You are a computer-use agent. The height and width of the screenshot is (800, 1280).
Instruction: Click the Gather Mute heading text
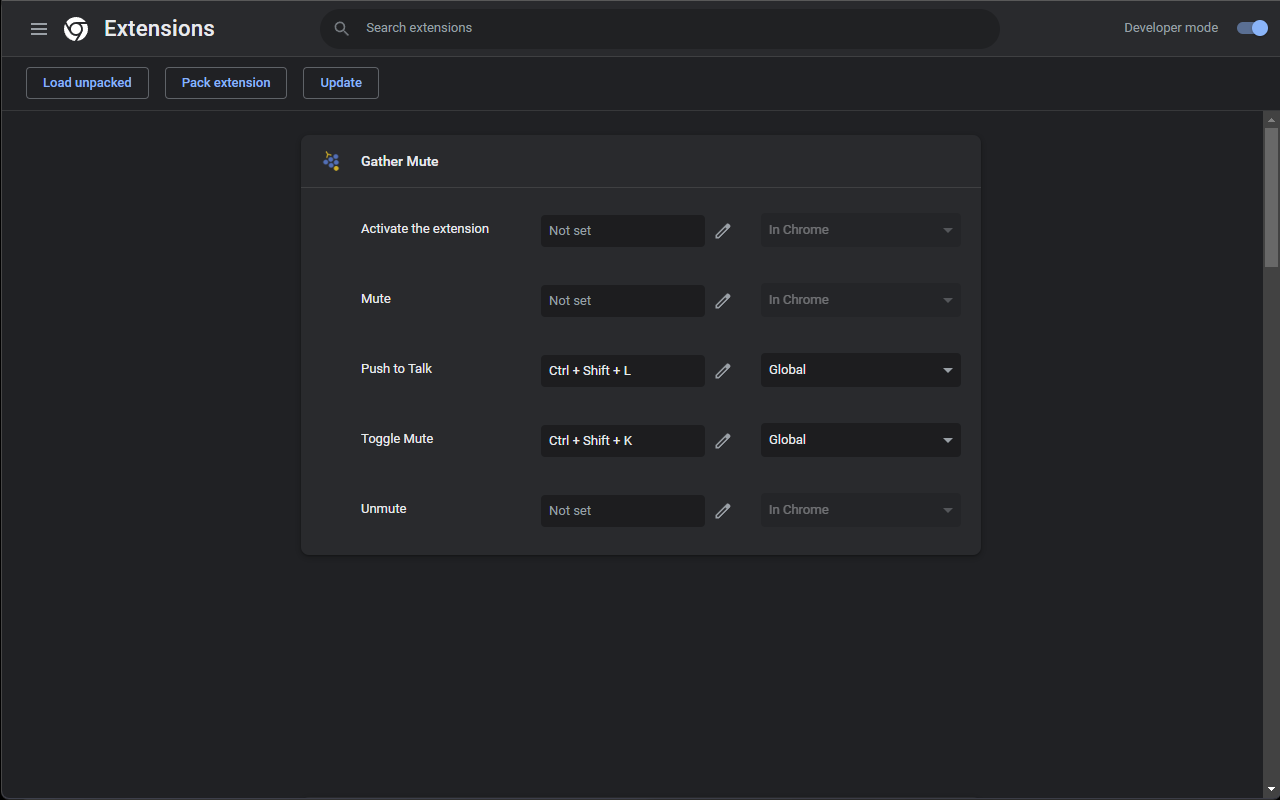(400, 161)
